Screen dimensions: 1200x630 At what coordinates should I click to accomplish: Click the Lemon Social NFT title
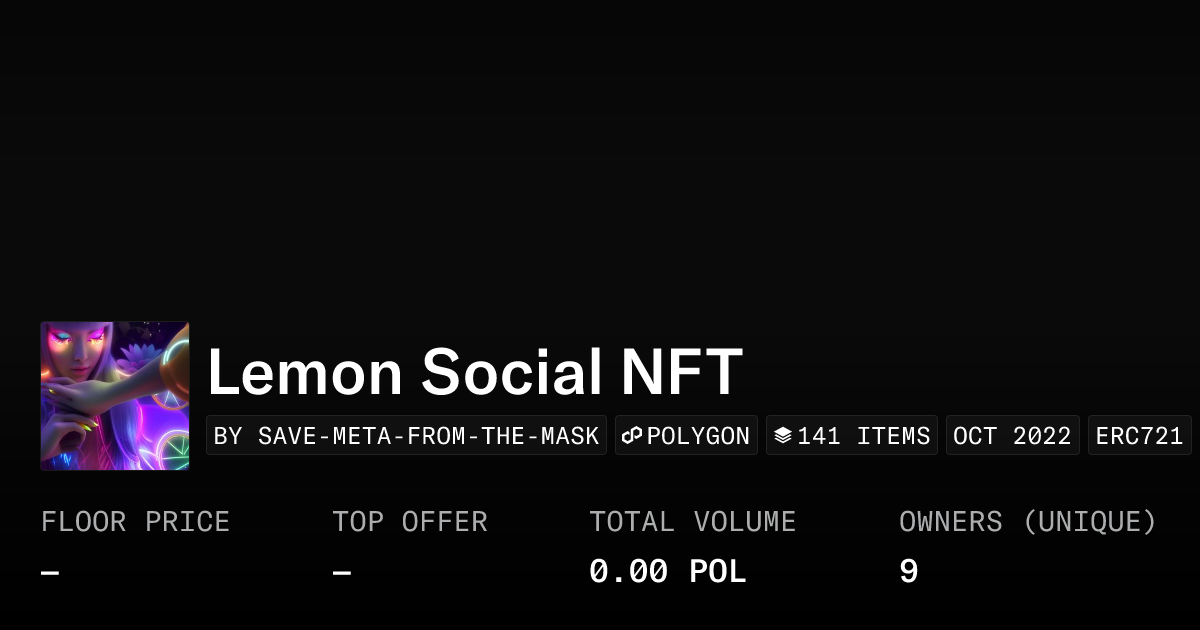[475, 372]
